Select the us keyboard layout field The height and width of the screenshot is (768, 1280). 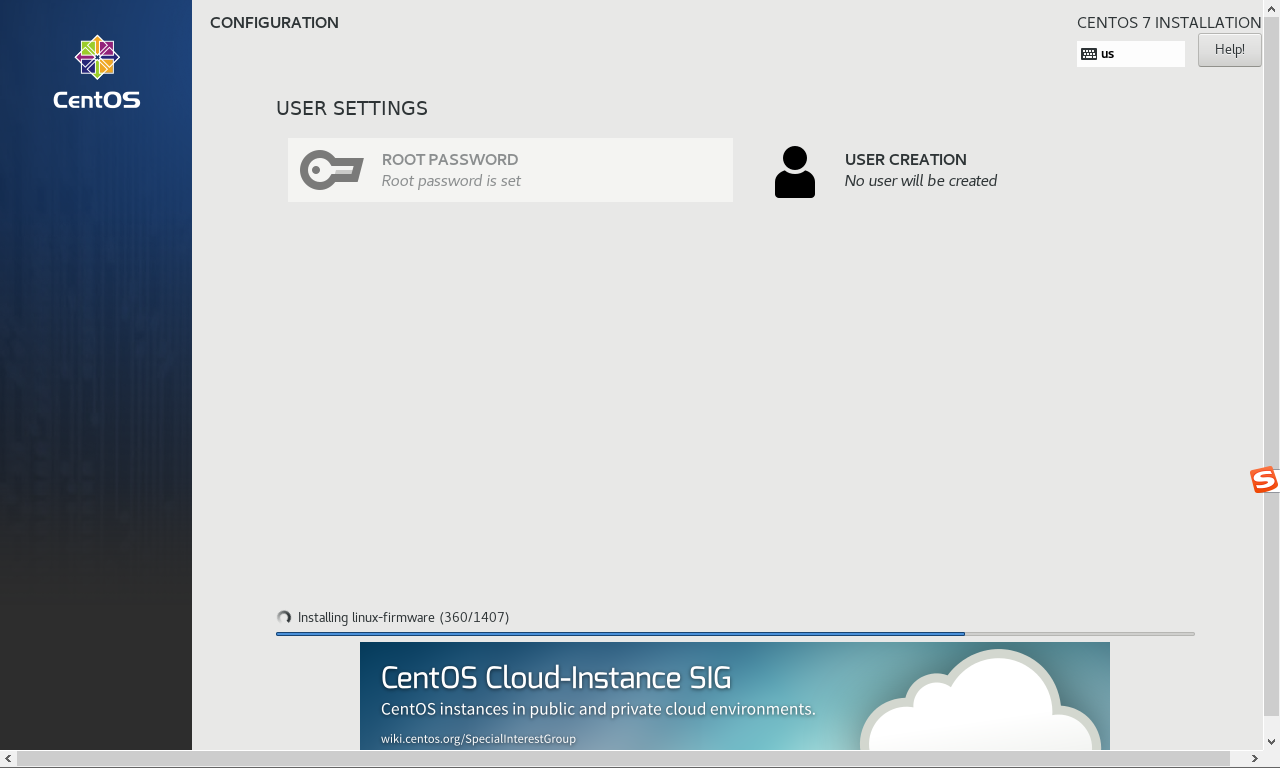pyautogui.click(x=1131, y=54)
